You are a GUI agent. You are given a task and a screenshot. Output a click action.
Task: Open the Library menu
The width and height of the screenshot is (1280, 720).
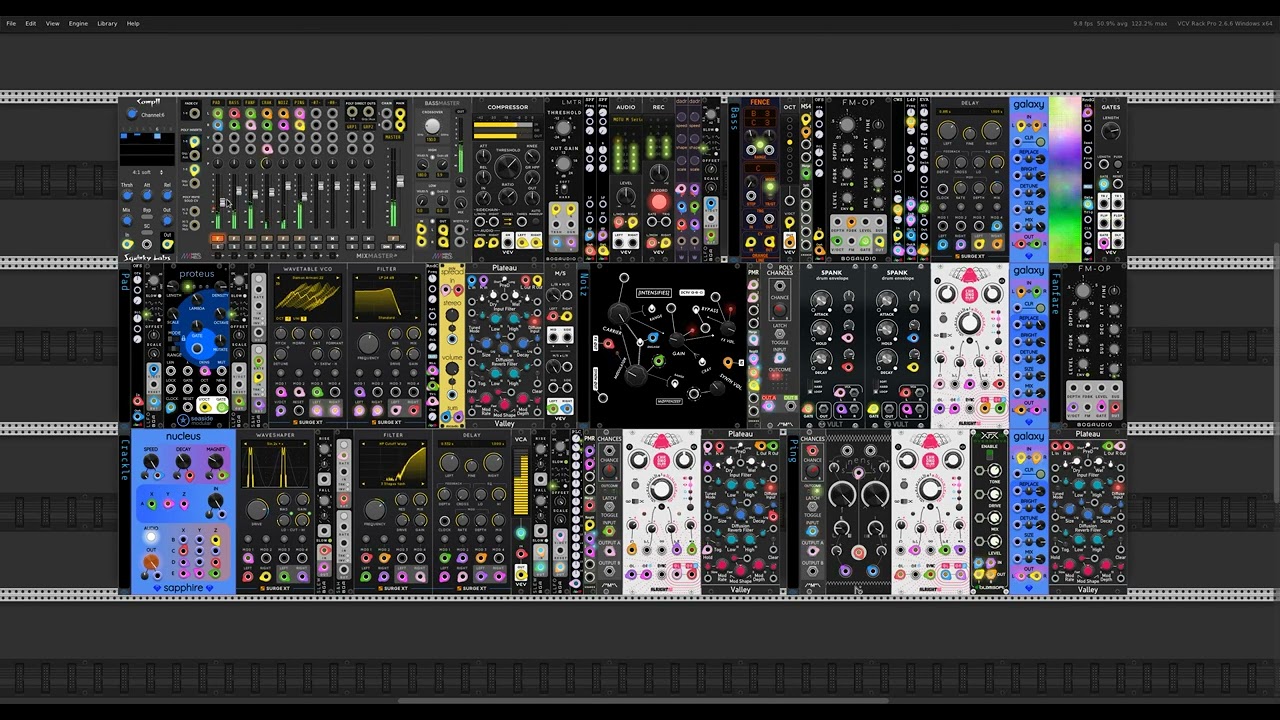tap(107, 23)
